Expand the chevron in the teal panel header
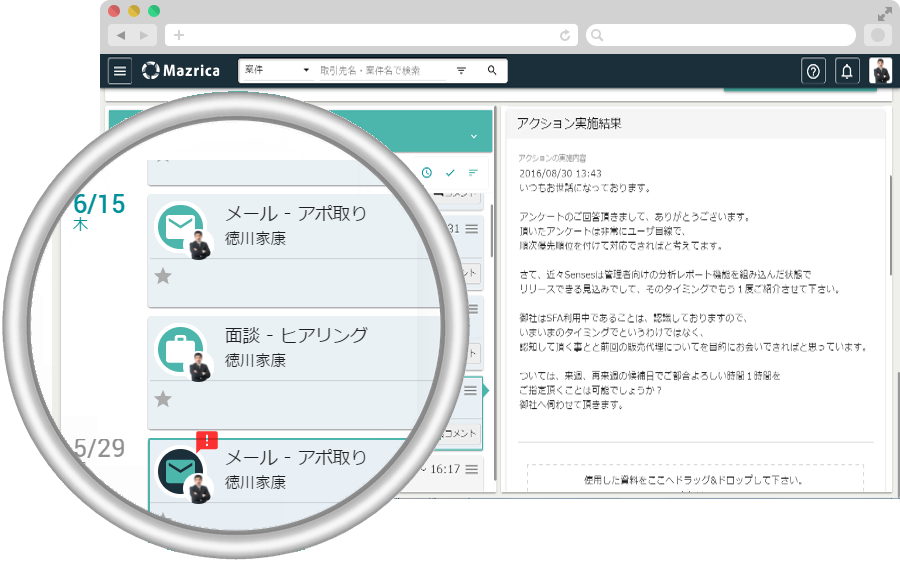 (474, 136)
